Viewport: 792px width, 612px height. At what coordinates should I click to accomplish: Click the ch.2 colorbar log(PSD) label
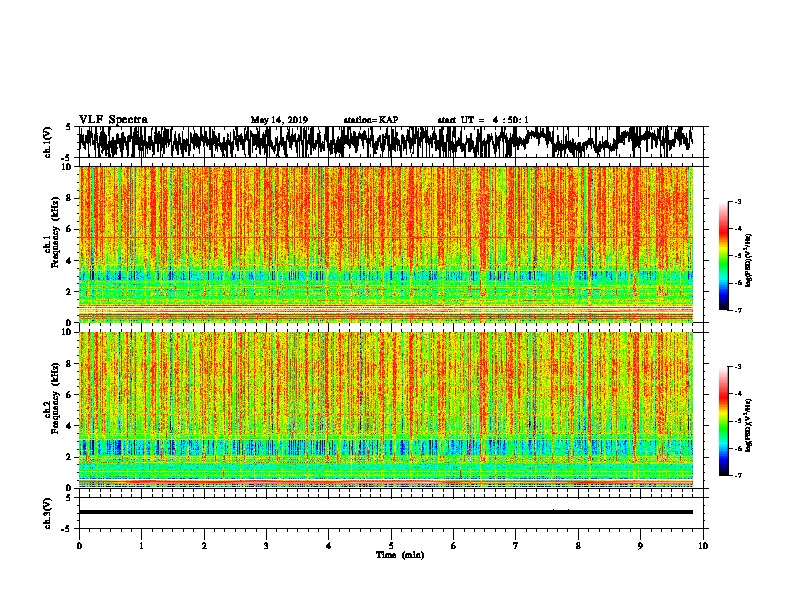pyautogui.click(x=748, y=425)
